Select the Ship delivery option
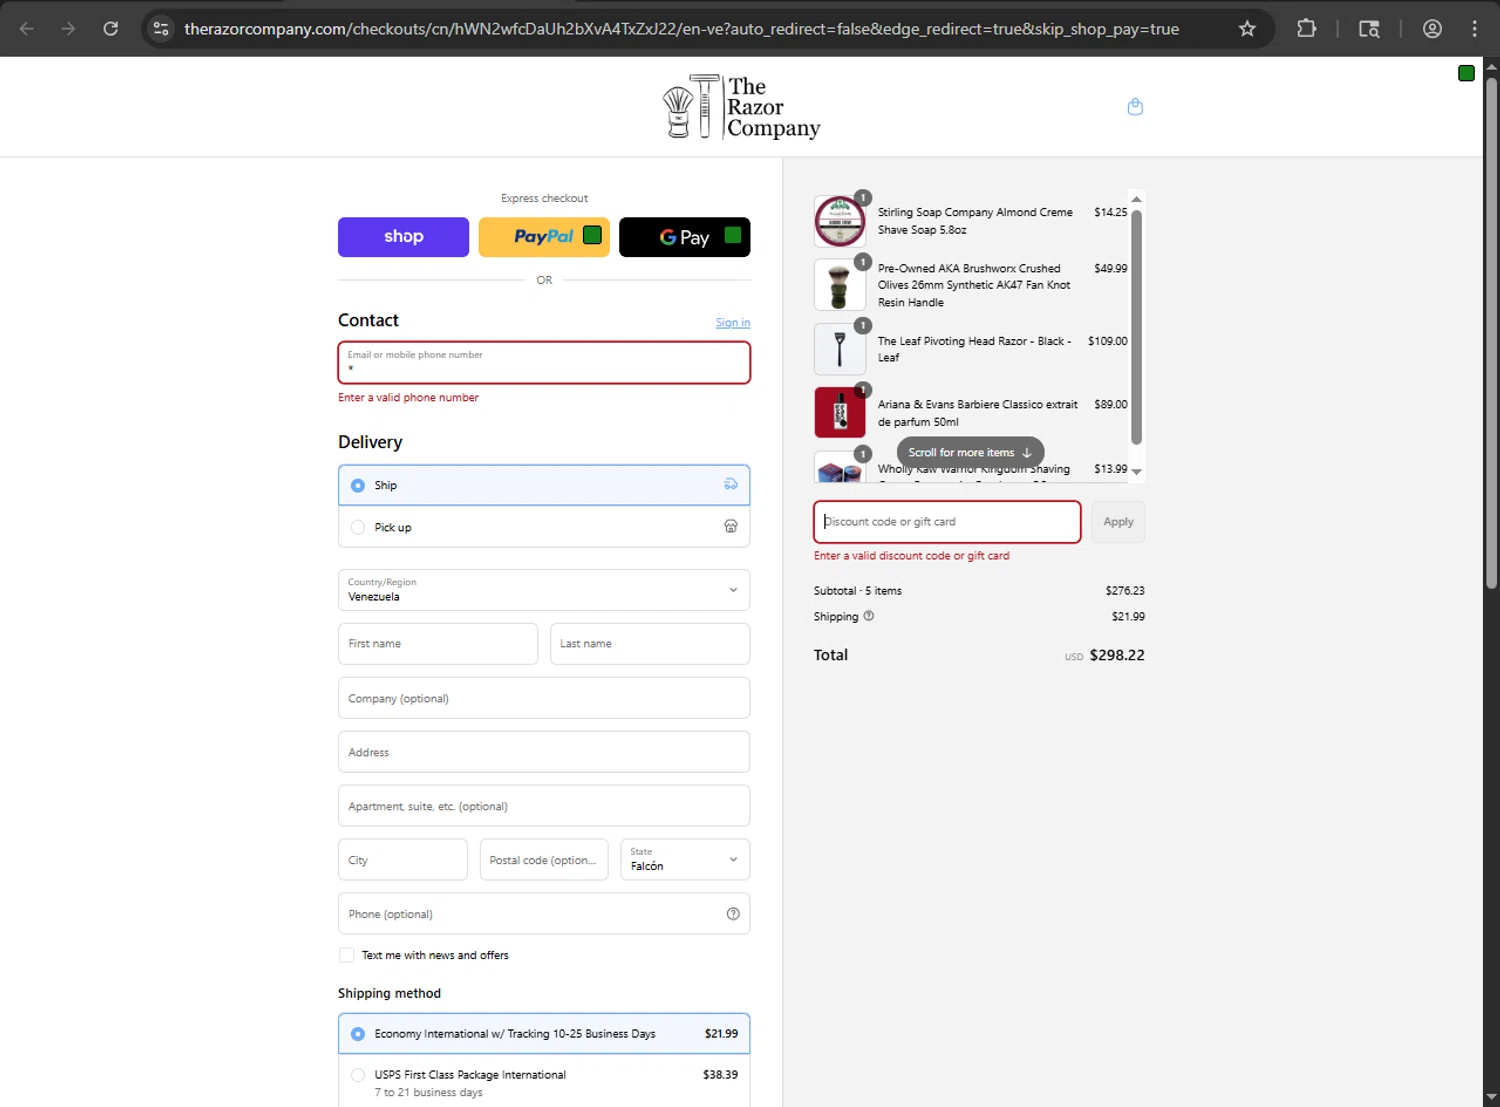Screen dimensions: 1500x1107 tap(544, 485)
